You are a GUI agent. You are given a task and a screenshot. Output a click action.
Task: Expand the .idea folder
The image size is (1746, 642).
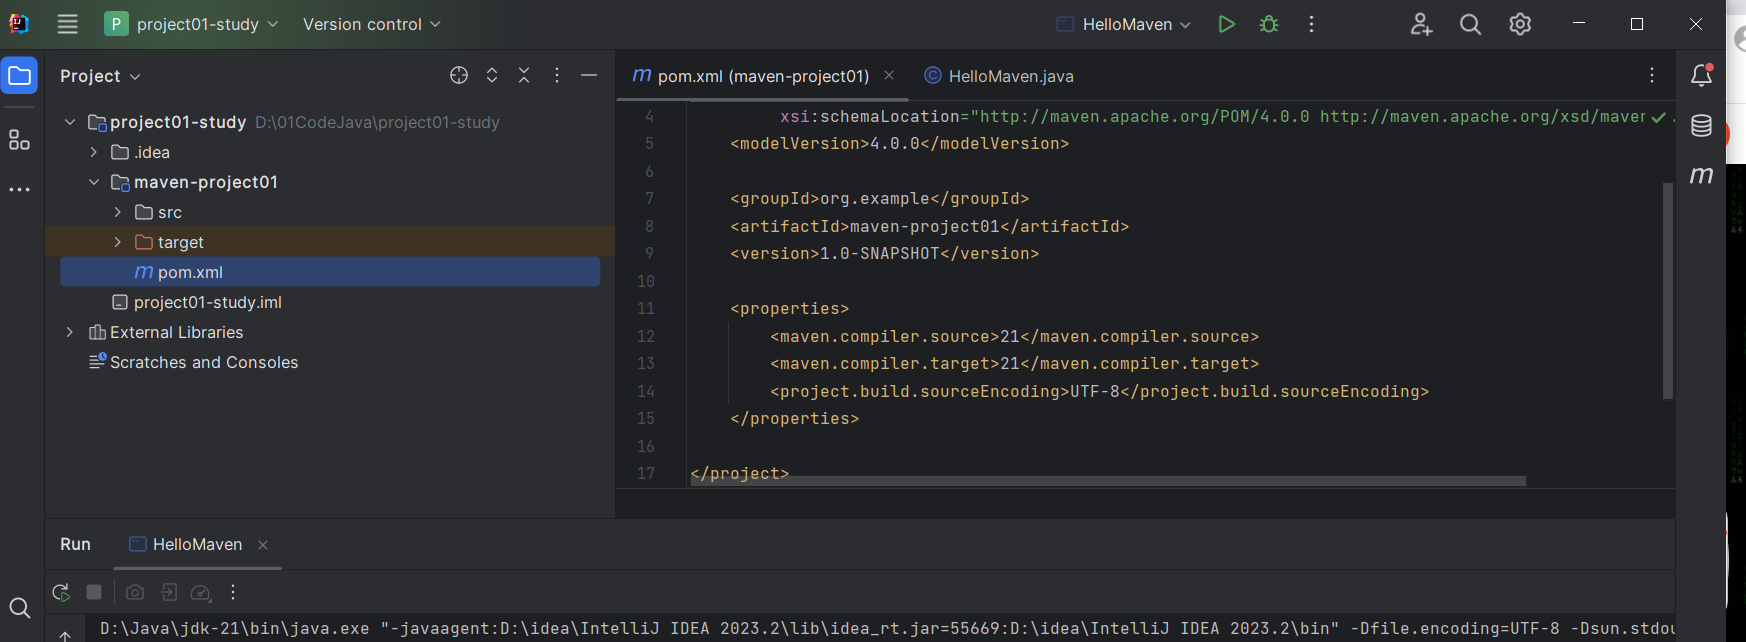click(x=94, y=152)
